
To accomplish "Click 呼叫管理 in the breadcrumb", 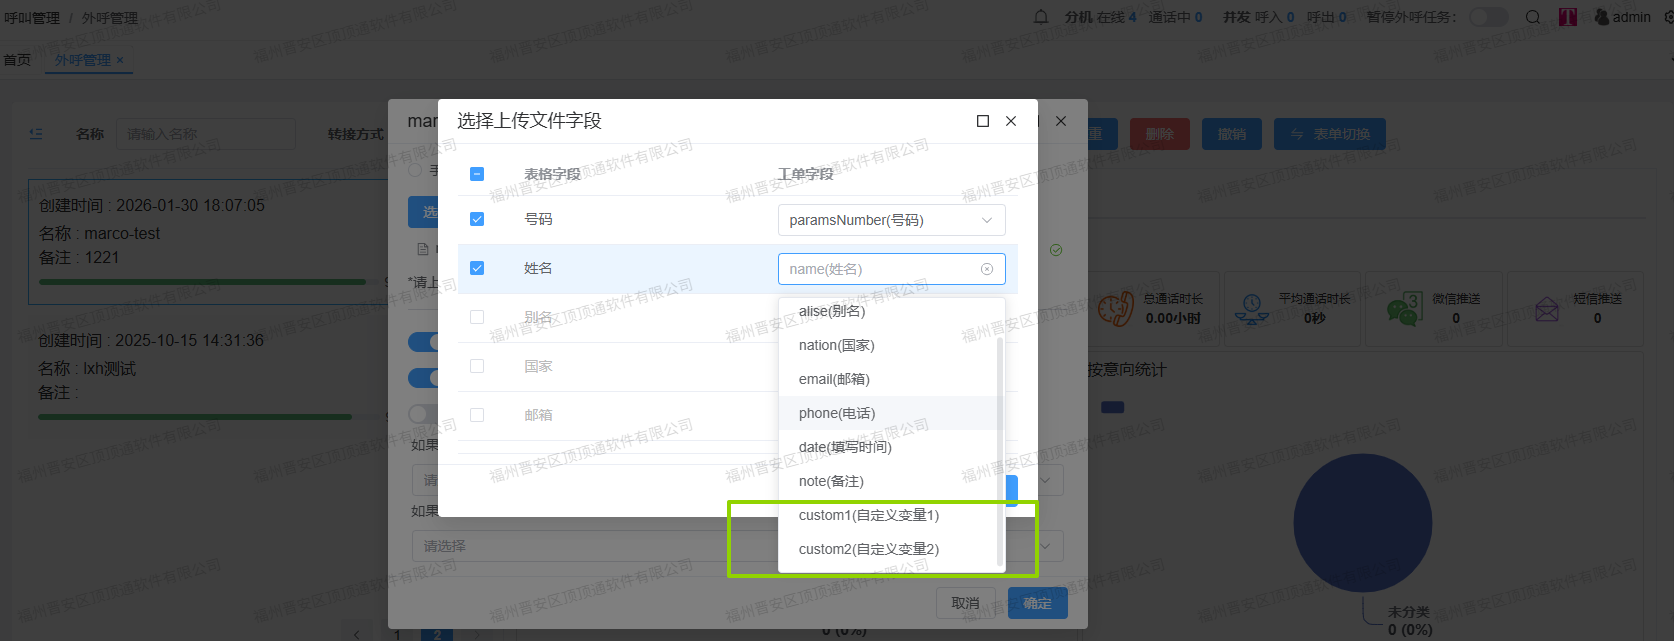I will 32,18.
